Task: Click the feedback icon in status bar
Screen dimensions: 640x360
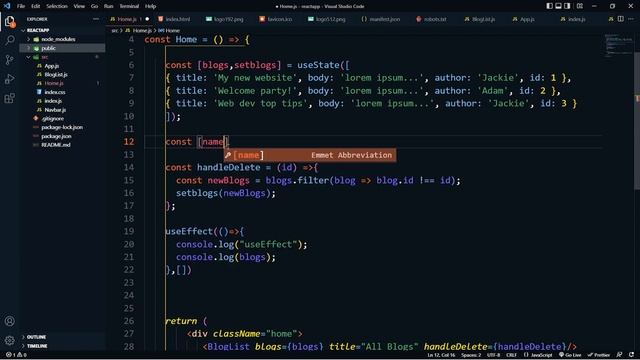Action: [x=620, y=355]
